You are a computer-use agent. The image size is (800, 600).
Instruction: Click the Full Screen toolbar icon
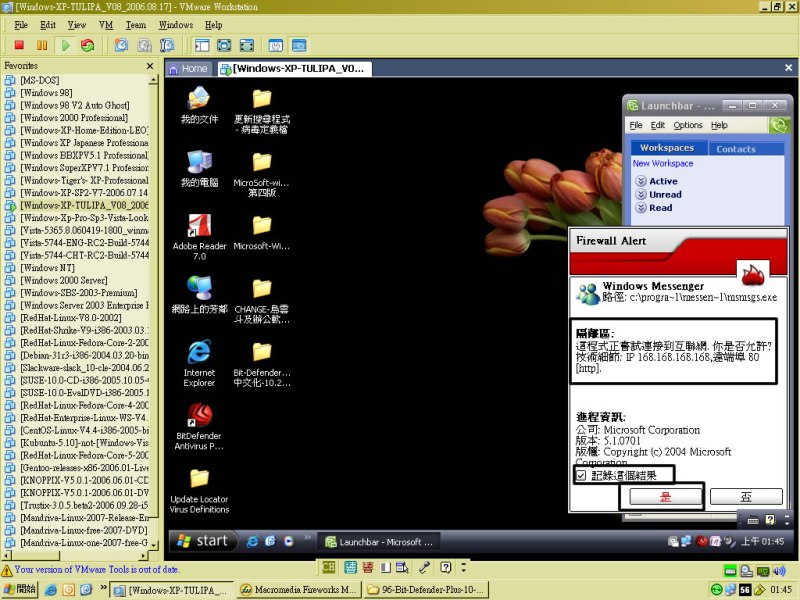click(x=247, y=45)
